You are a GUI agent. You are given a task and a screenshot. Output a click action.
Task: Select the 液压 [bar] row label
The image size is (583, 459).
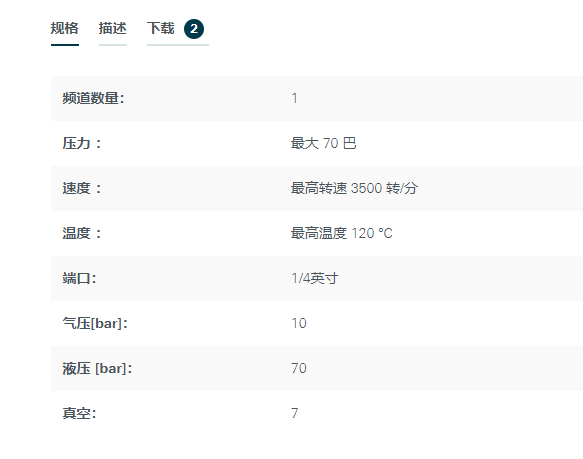tap(97, 369)
